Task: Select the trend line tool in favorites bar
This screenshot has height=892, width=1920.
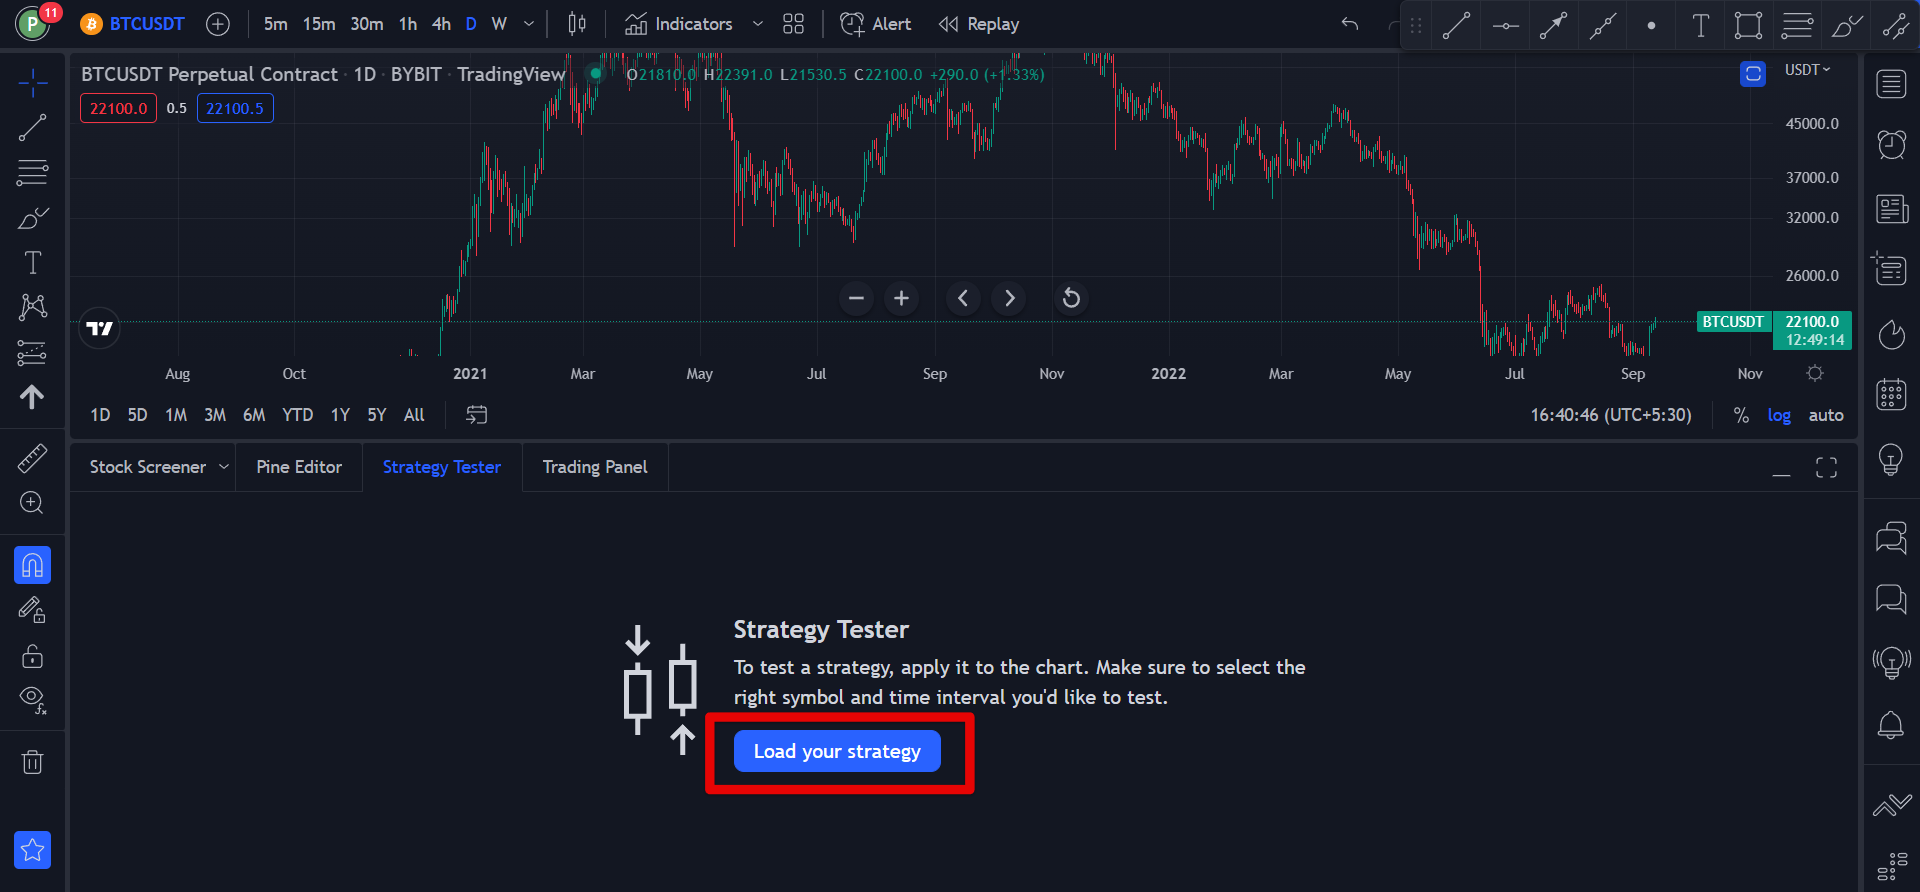Action: [1456, 26]
